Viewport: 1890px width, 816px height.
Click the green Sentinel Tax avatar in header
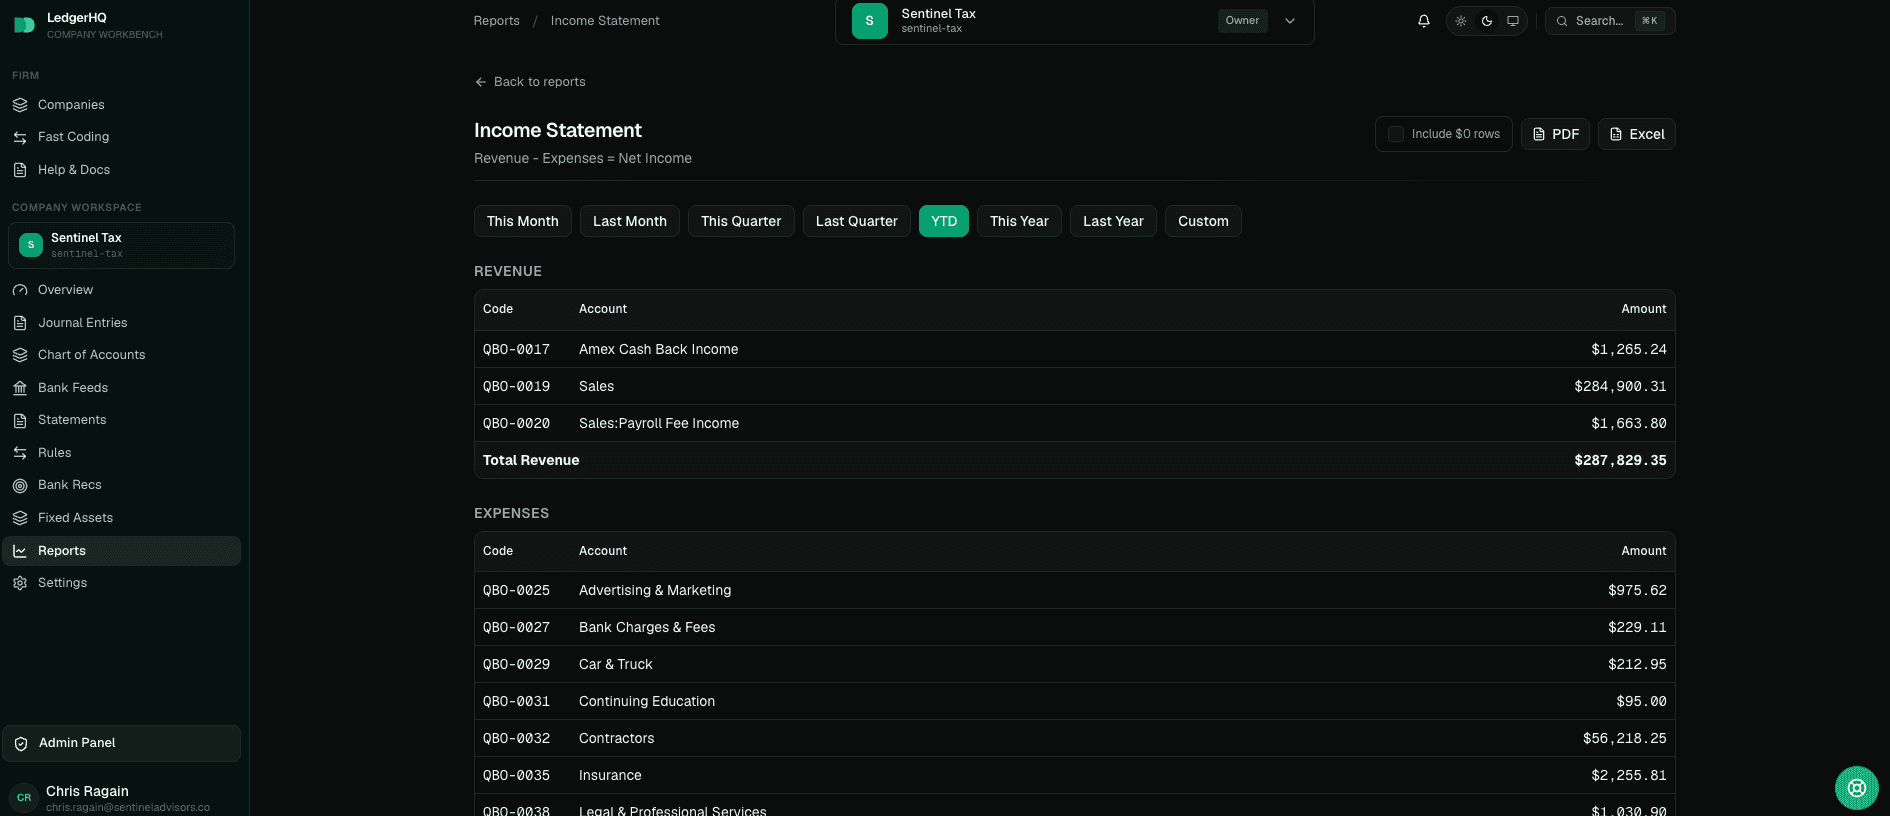point(870,21)
